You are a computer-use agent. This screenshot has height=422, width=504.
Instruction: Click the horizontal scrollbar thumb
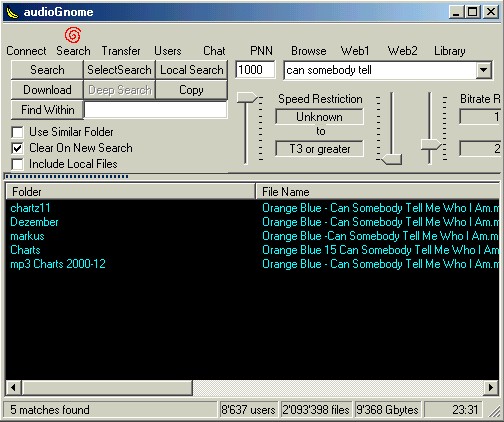[107, 388]
